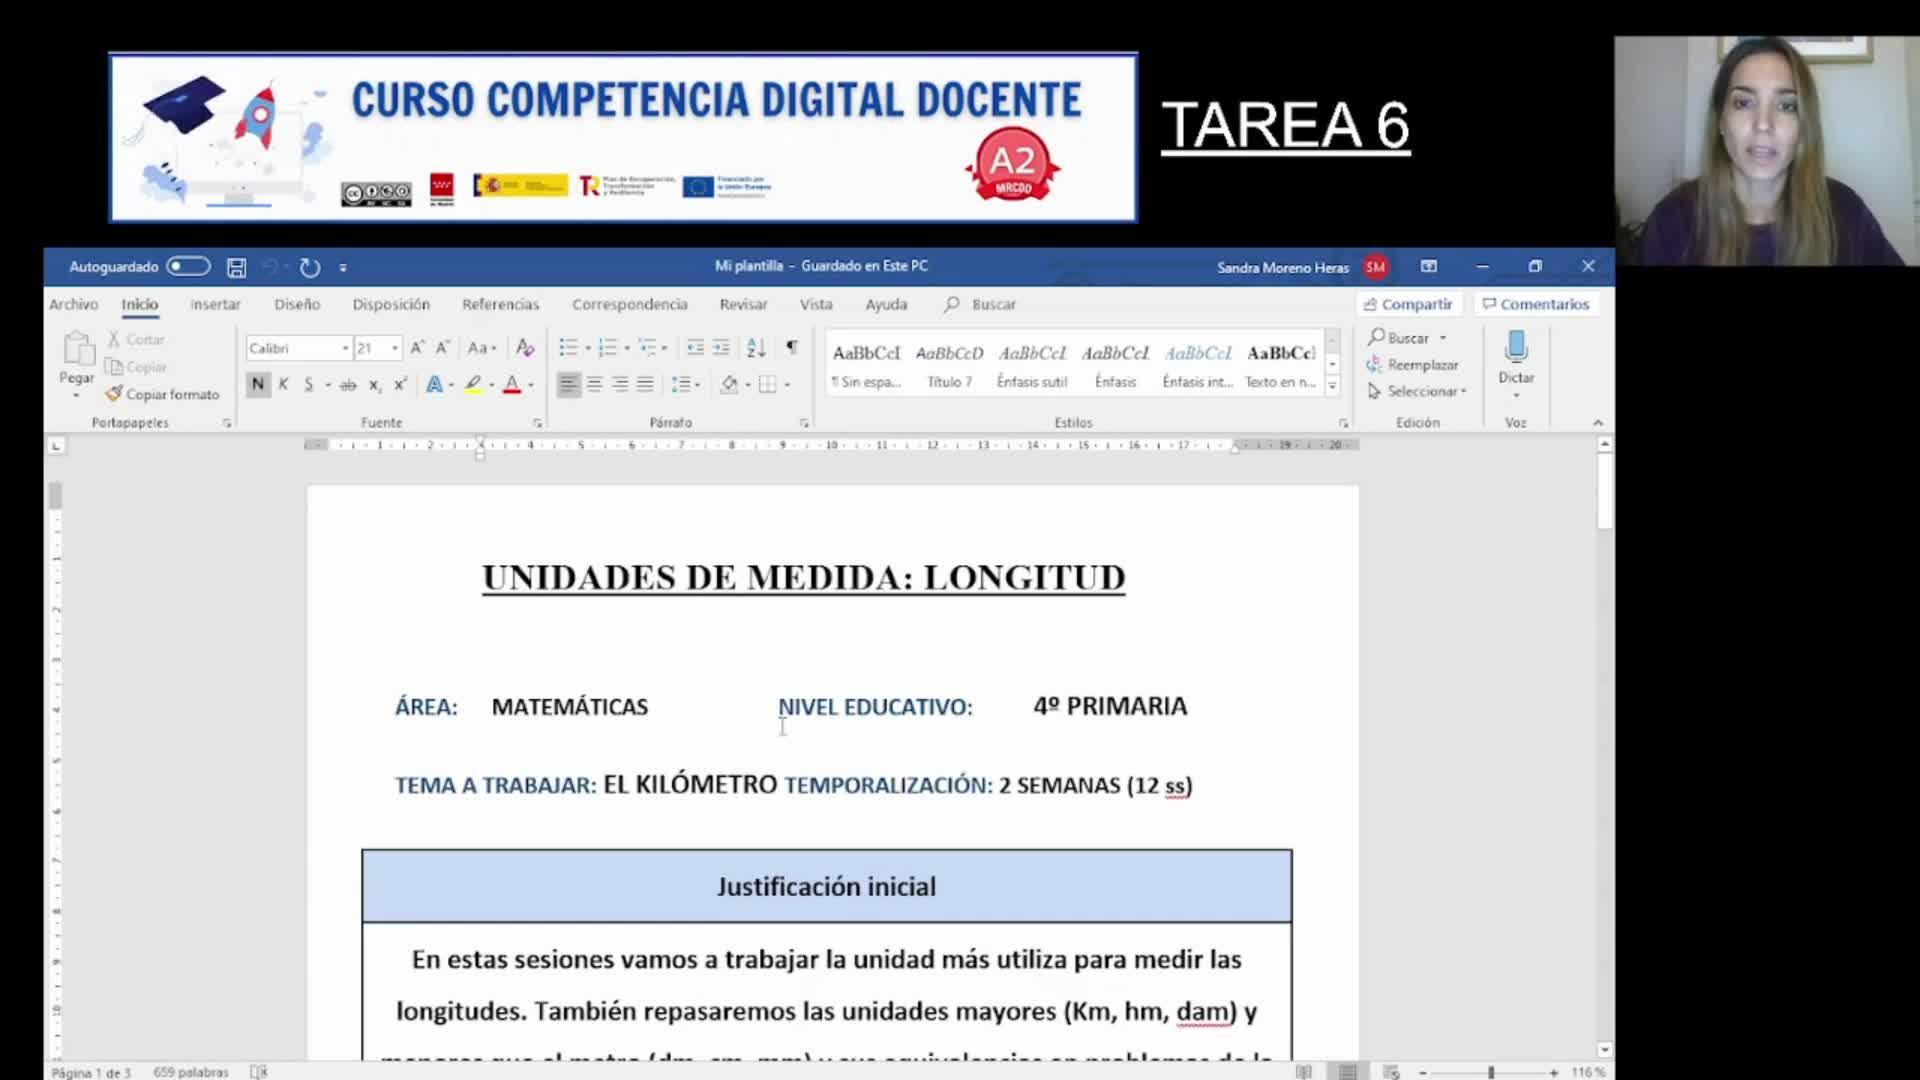Click the clear formatting eraser icon

click(x=525, y=348)
